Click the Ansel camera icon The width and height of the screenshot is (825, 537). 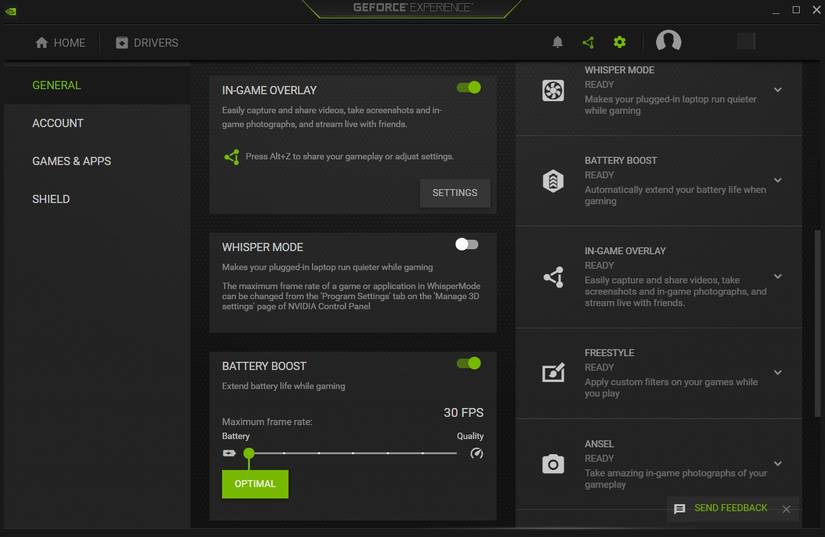553,464
